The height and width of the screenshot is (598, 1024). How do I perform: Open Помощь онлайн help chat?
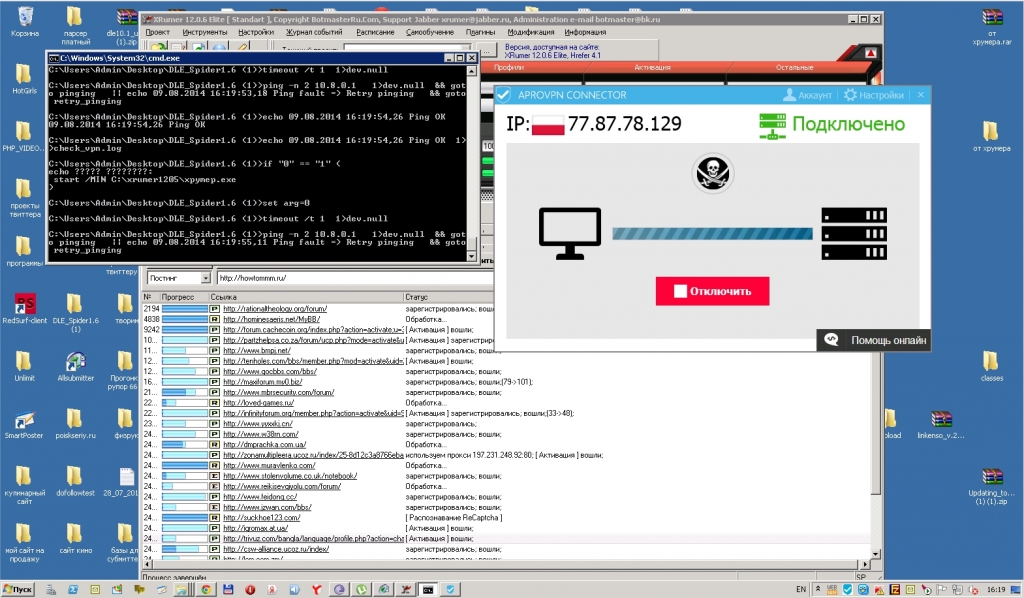pyautogui.click(x=875, y=340)
